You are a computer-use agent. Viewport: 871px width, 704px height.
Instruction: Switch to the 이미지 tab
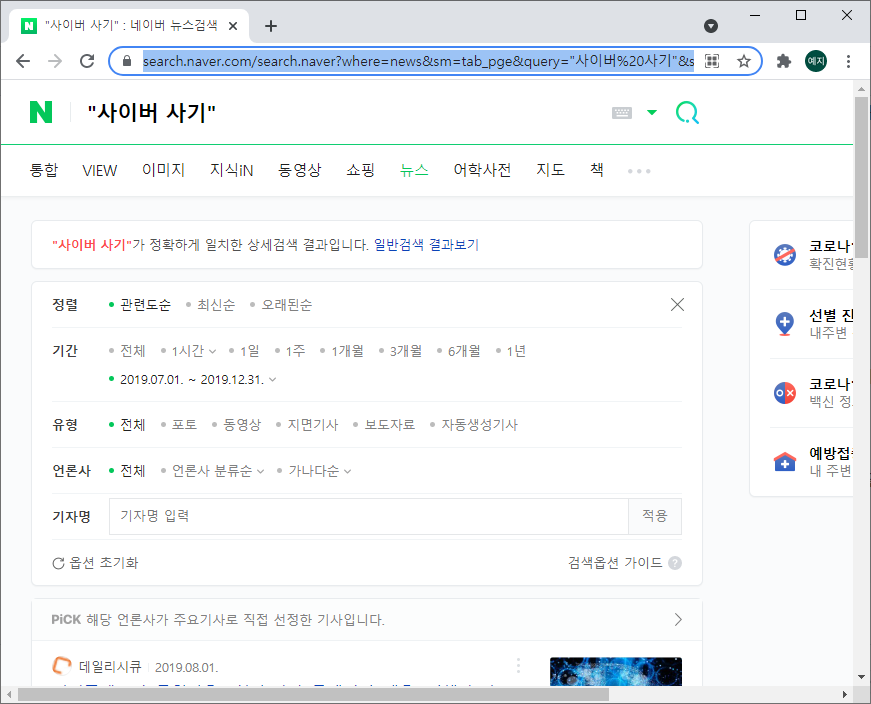click(x=163, y=170)
